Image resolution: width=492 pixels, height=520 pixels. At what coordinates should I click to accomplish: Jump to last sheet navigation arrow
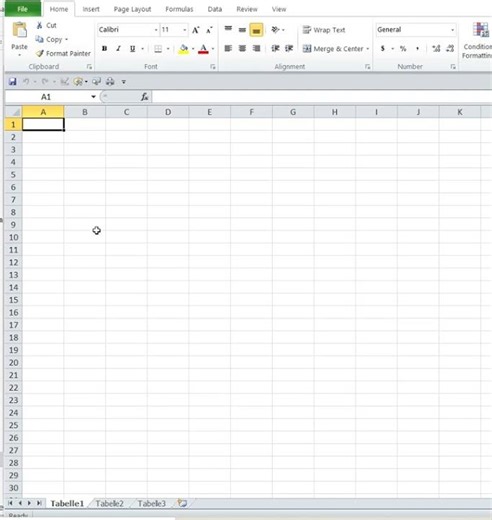[39, 503]
